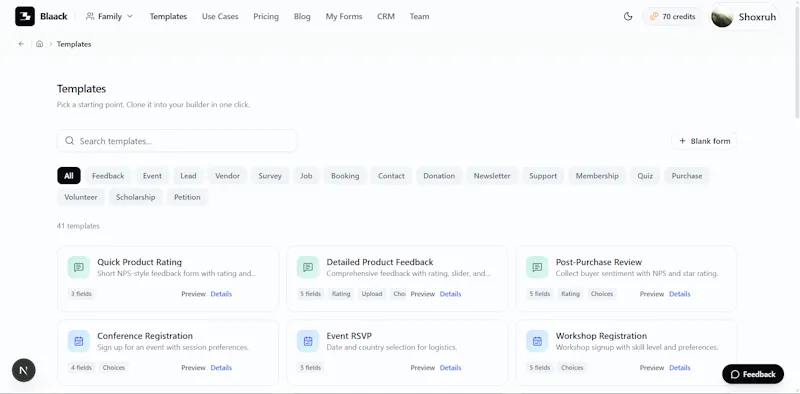Click the Event RSVP calendar icon

pyautogui.click(x=308, y=341)
